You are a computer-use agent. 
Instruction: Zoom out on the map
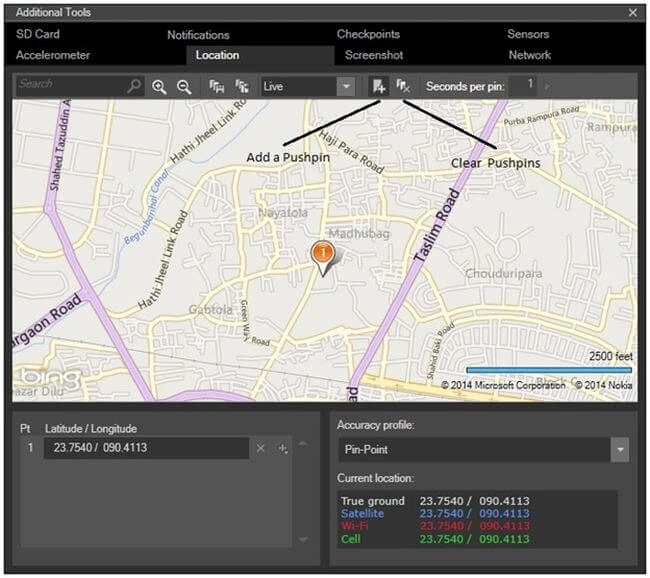tap(184, 87)
